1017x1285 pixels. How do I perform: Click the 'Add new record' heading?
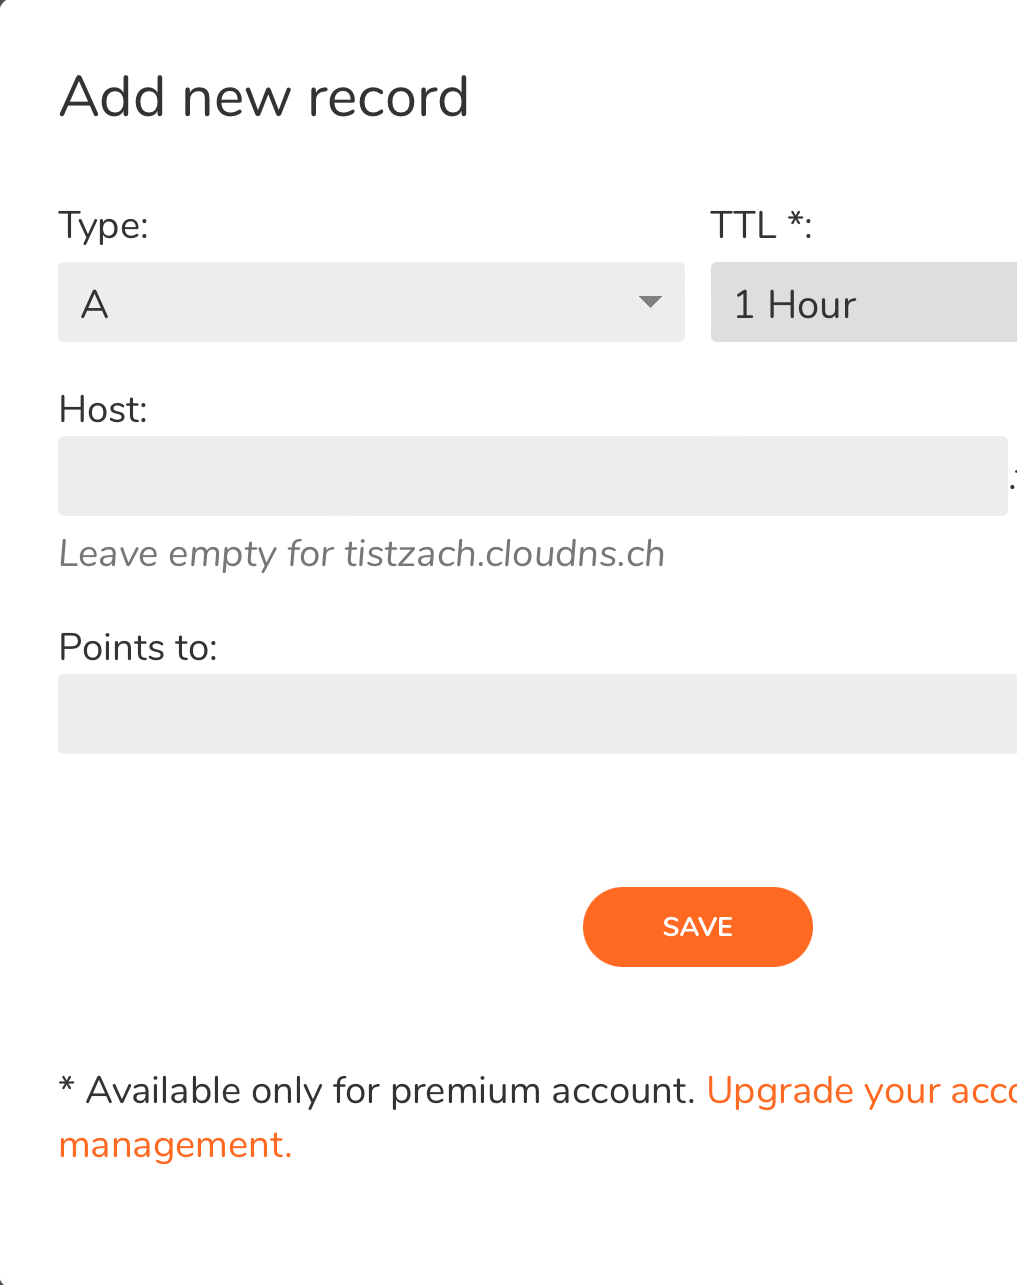264,97
